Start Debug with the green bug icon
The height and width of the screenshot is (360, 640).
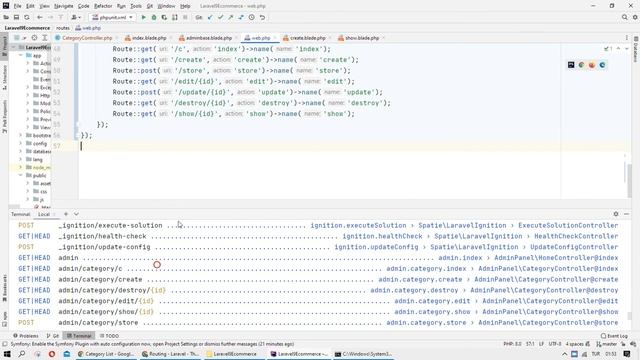point(154,18)
